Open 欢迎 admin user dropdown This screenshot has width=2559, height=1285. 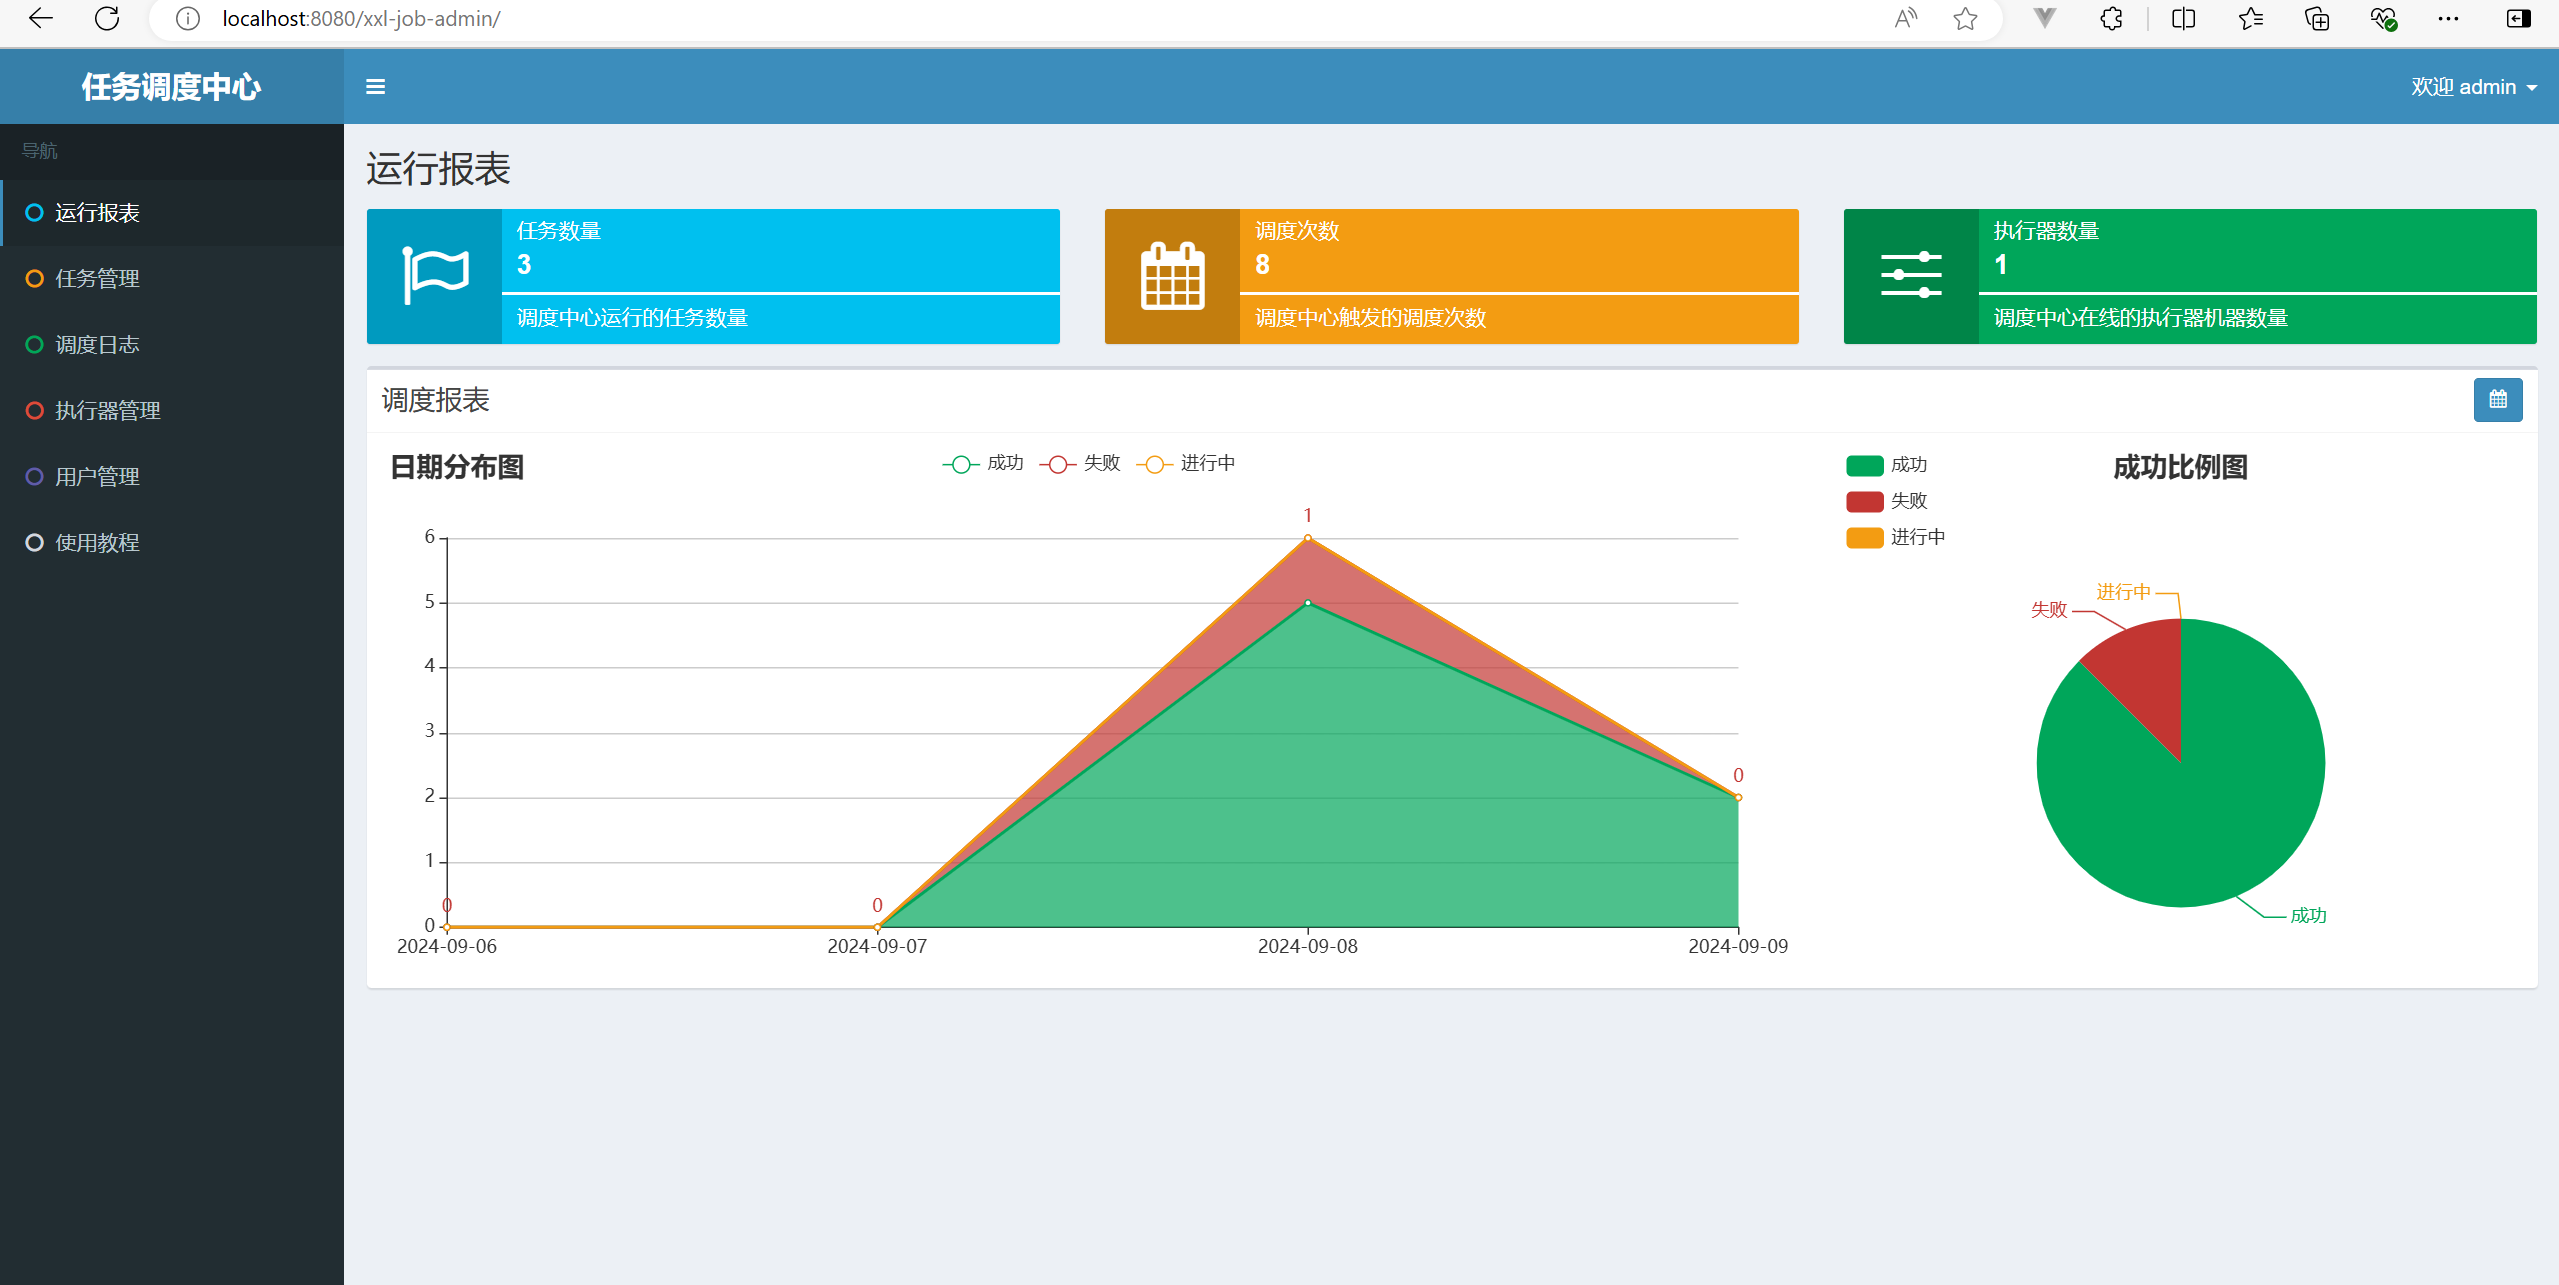click(2474, 87)
